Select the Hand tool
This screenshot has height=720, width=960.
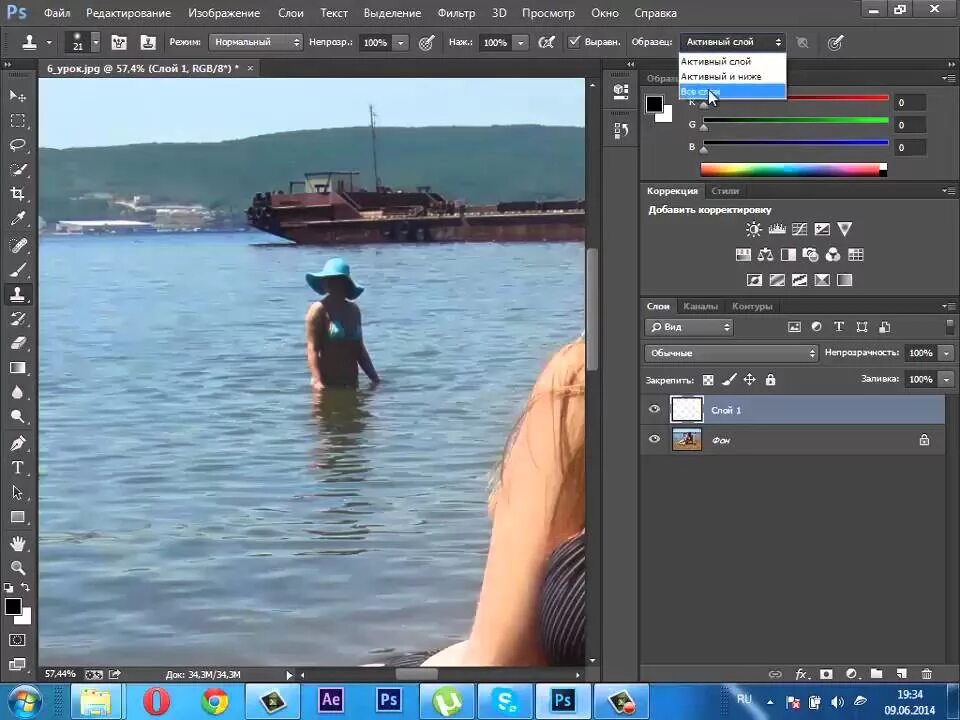click(x=17, y=543)
